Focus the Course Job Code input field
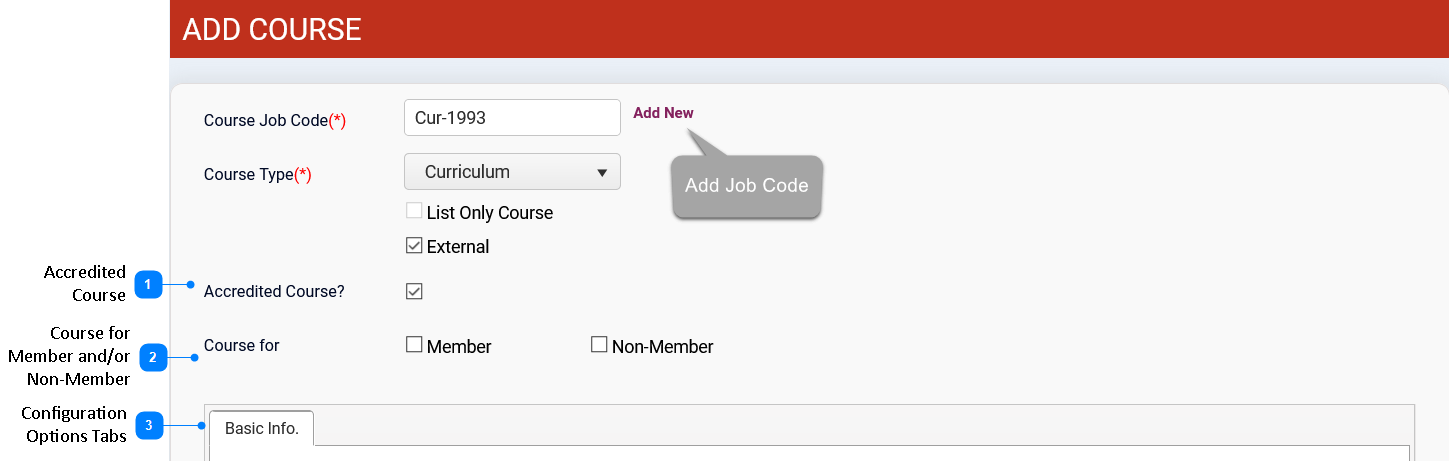The image size is (1449, 461). (x=512, y=118)
